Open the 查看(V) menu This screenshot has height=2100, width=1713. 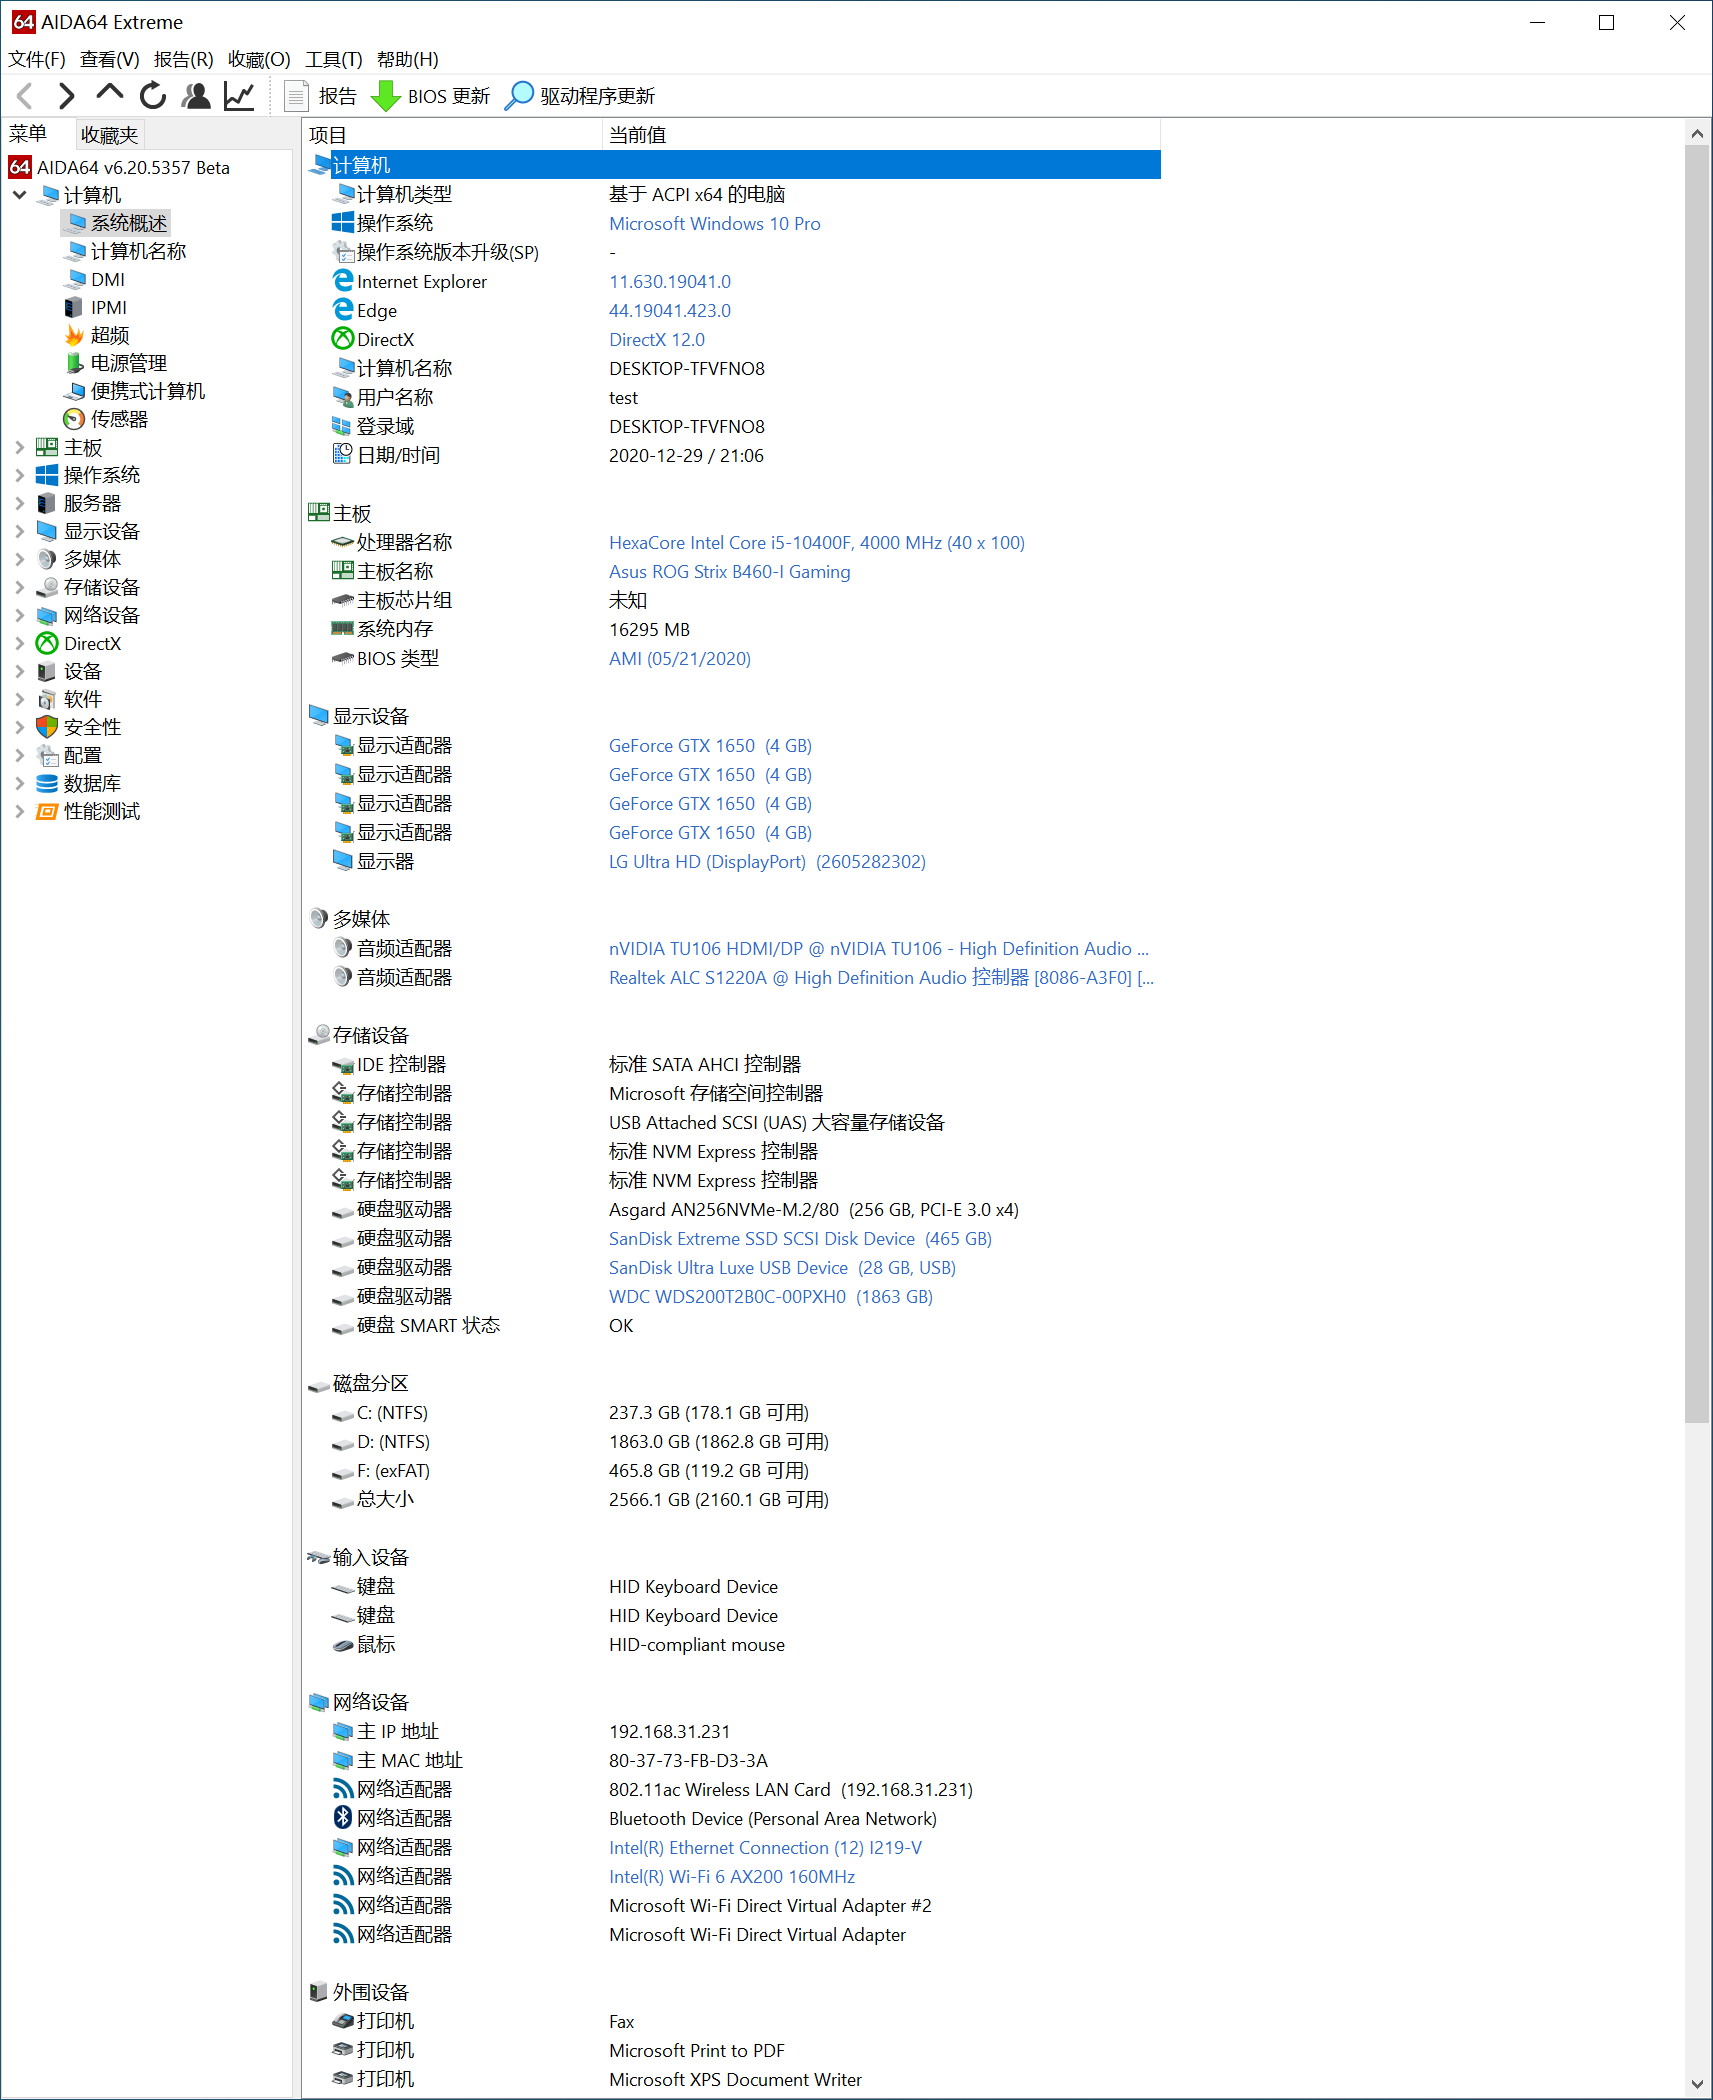pos(110,59)
